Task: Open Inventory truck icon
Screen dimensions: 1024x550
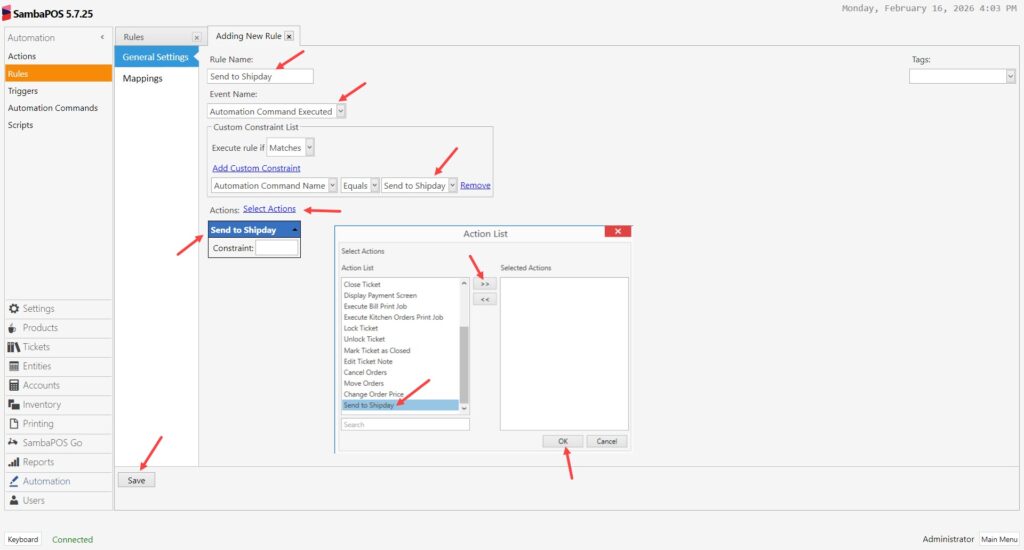Action: tap(14, 405)
